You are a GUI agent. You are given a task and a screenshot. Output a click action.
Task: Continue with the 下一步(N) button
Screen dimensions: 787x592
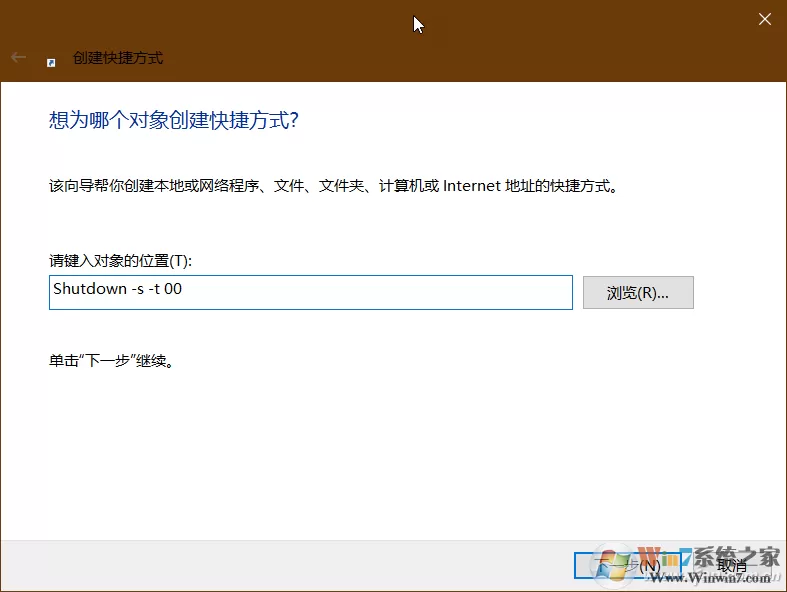coord(627,566)
